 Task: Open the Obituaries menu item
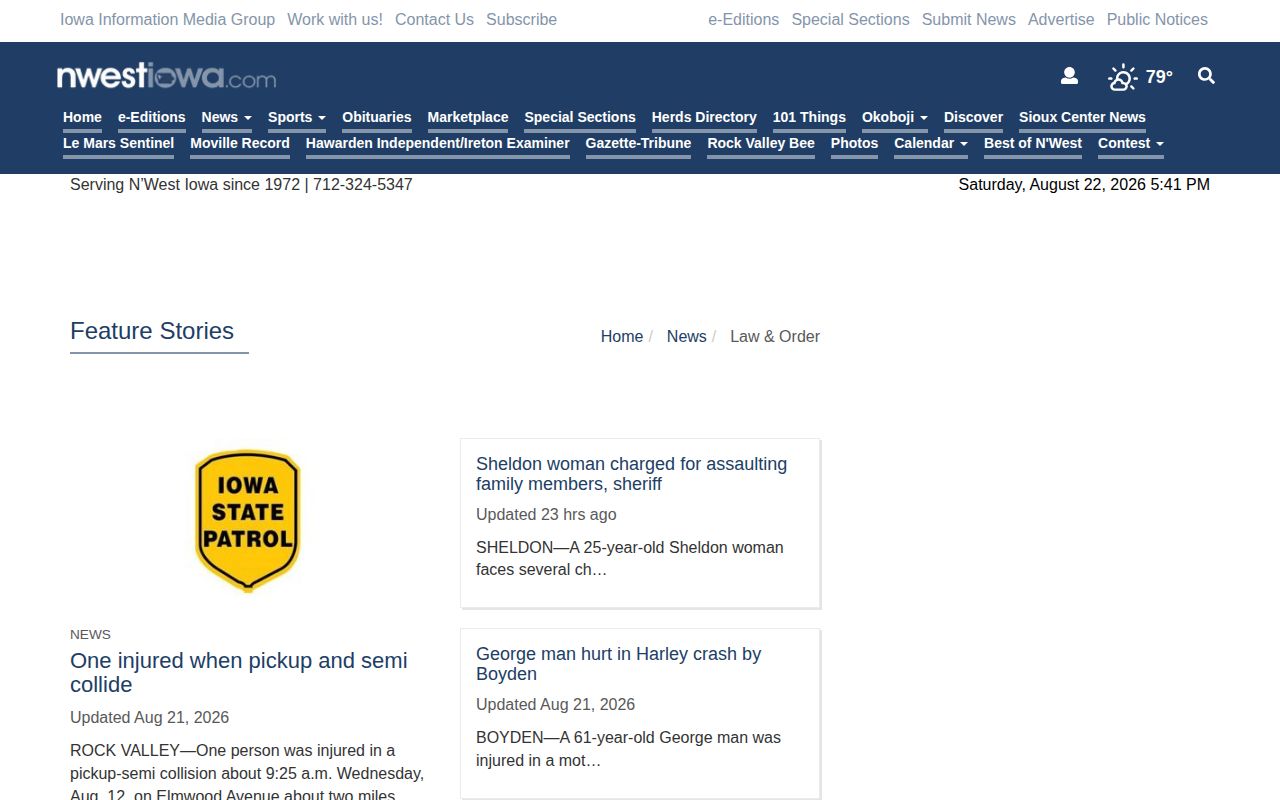point(377,117)
